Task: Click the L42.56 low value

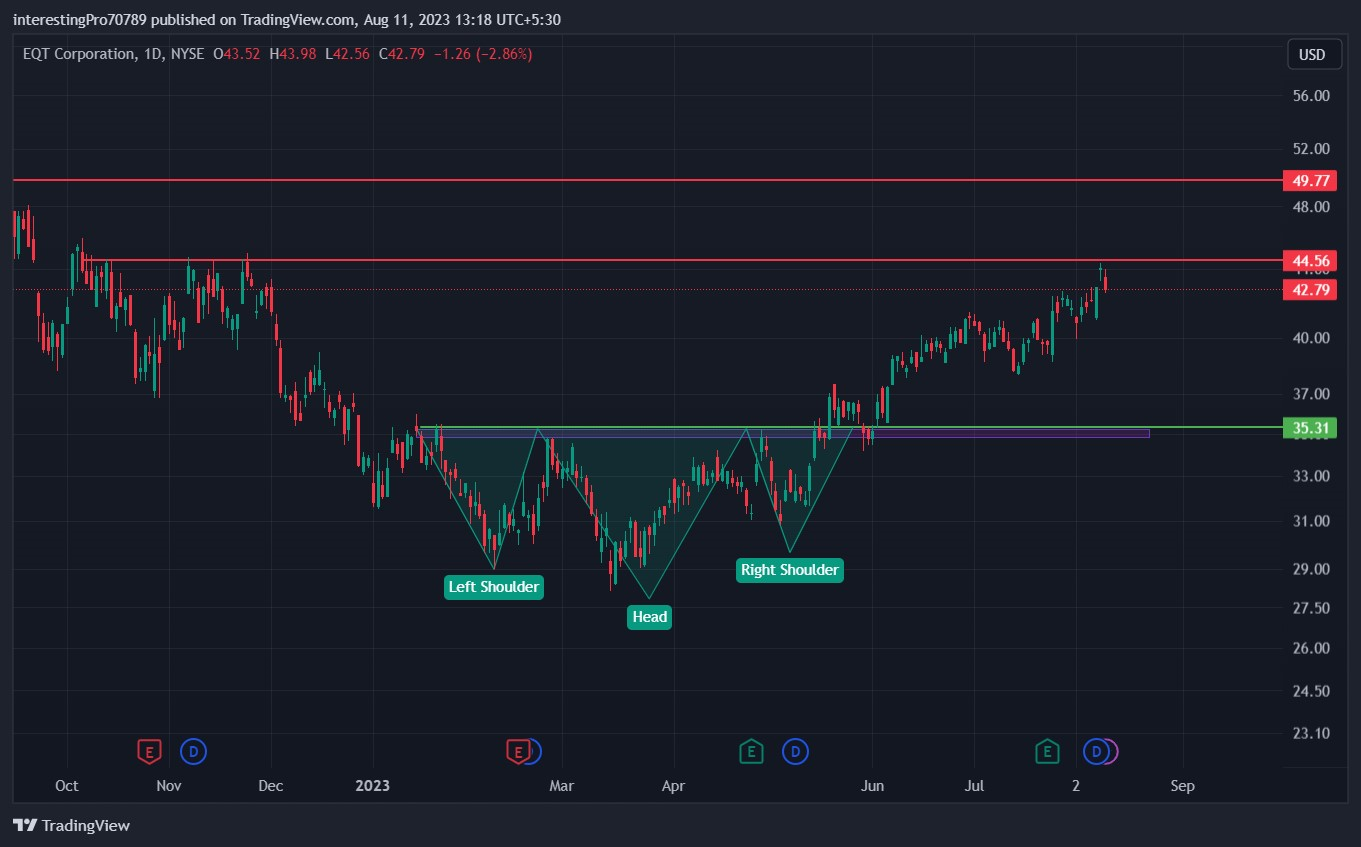Action: coord(346,54)
